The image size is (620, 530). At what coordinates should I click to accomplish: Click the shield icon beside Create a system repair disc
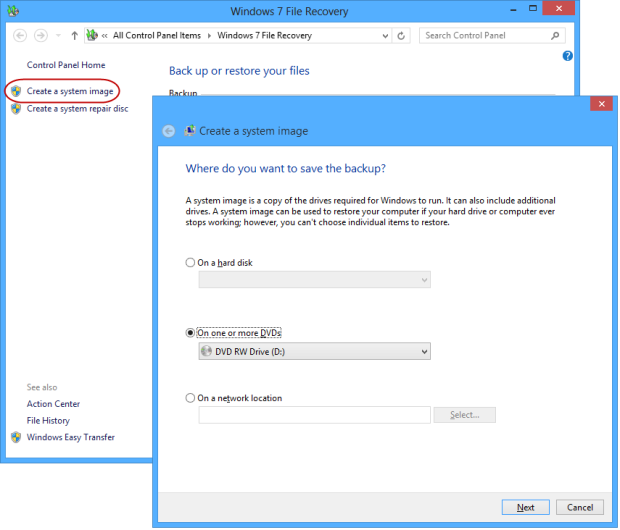(16, 109)
